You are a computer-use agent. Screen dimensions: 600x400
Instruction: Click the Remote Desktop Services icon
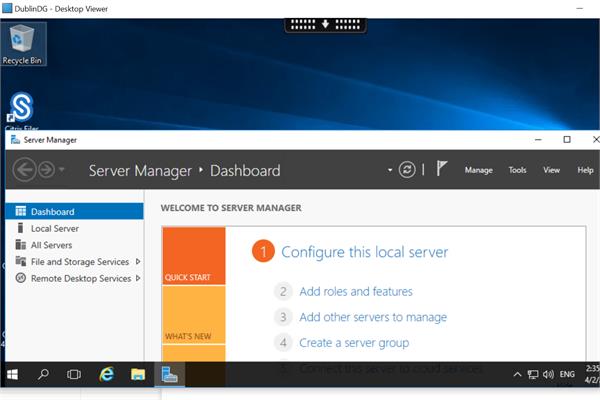coord(21,278)
